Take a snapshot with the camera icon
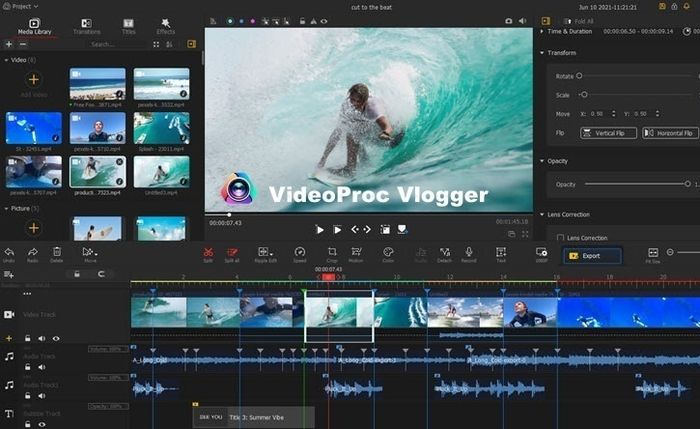The image size is (700, 429). point(508,21)
